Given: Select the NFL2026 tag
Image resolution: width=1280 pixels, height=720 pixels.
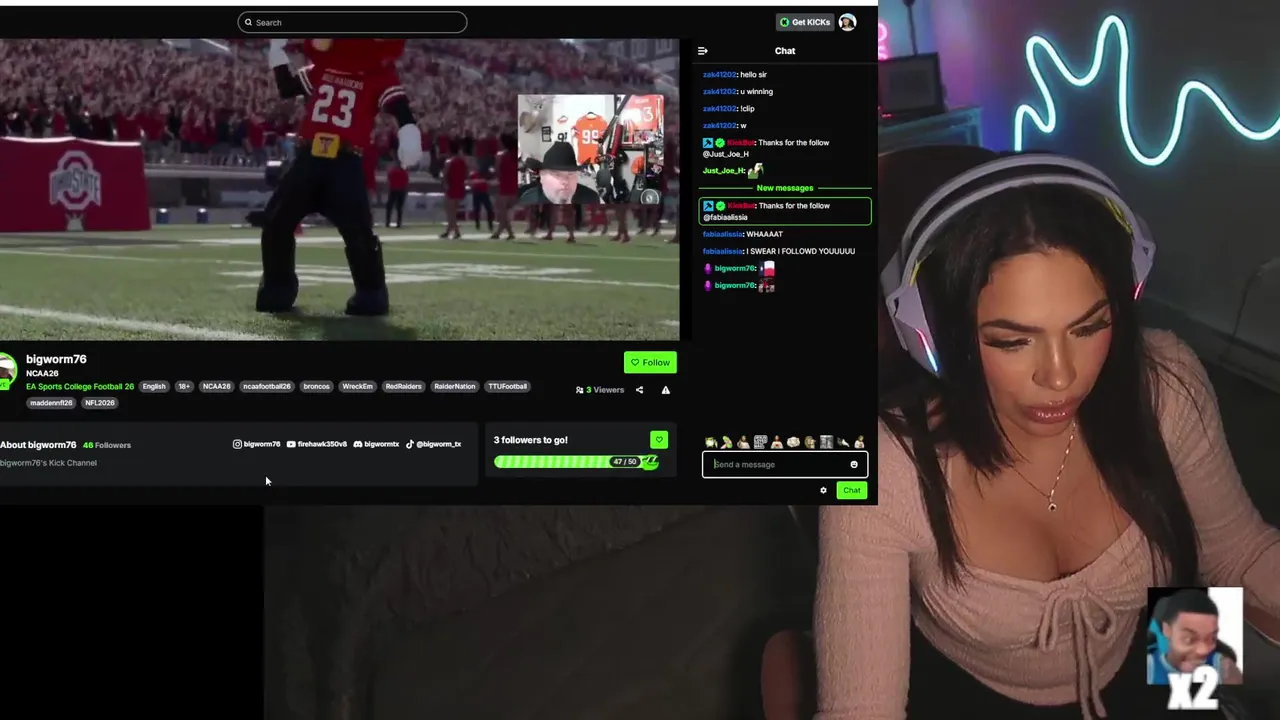Looking at the screenshot, I should point(100,403).
